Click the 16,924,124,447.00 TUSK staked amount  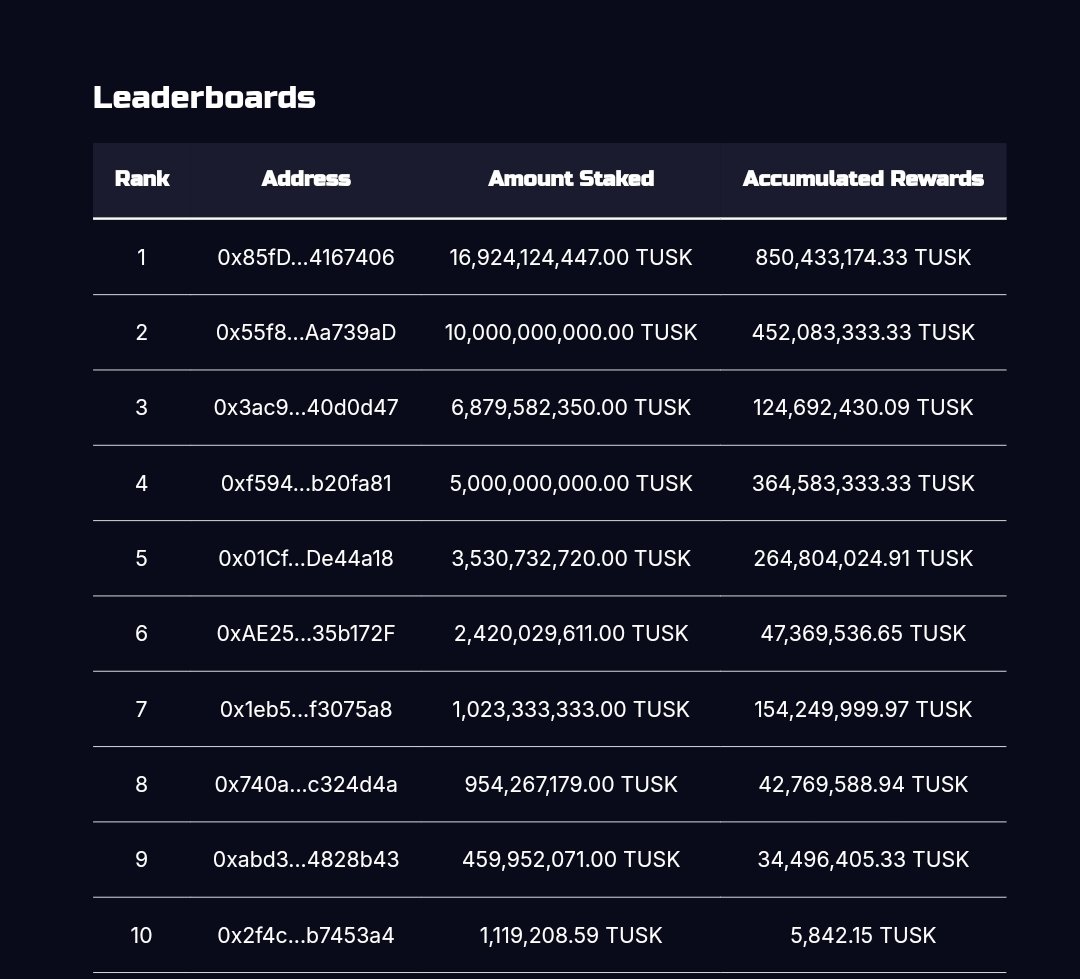[x=571, y=258]
